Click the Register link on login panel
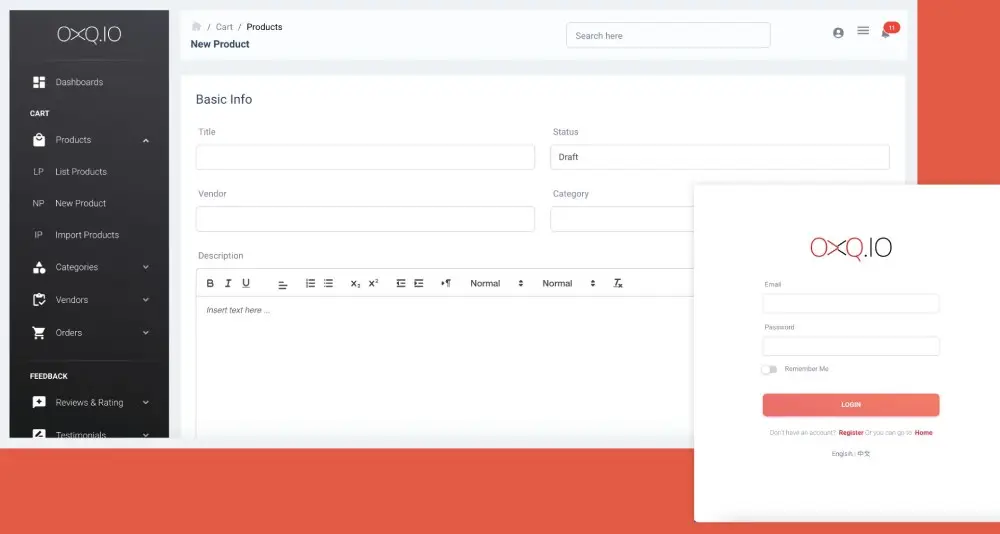Image resolution: width=1000 pixels, height=534 pixels. point(851,433)
